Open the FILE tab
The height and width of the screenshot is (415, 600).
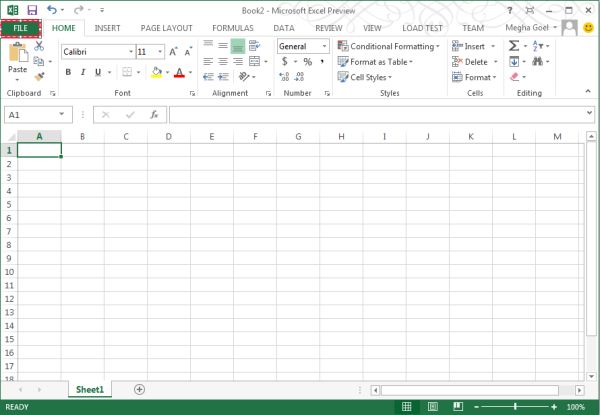click(x=21, y=28)
